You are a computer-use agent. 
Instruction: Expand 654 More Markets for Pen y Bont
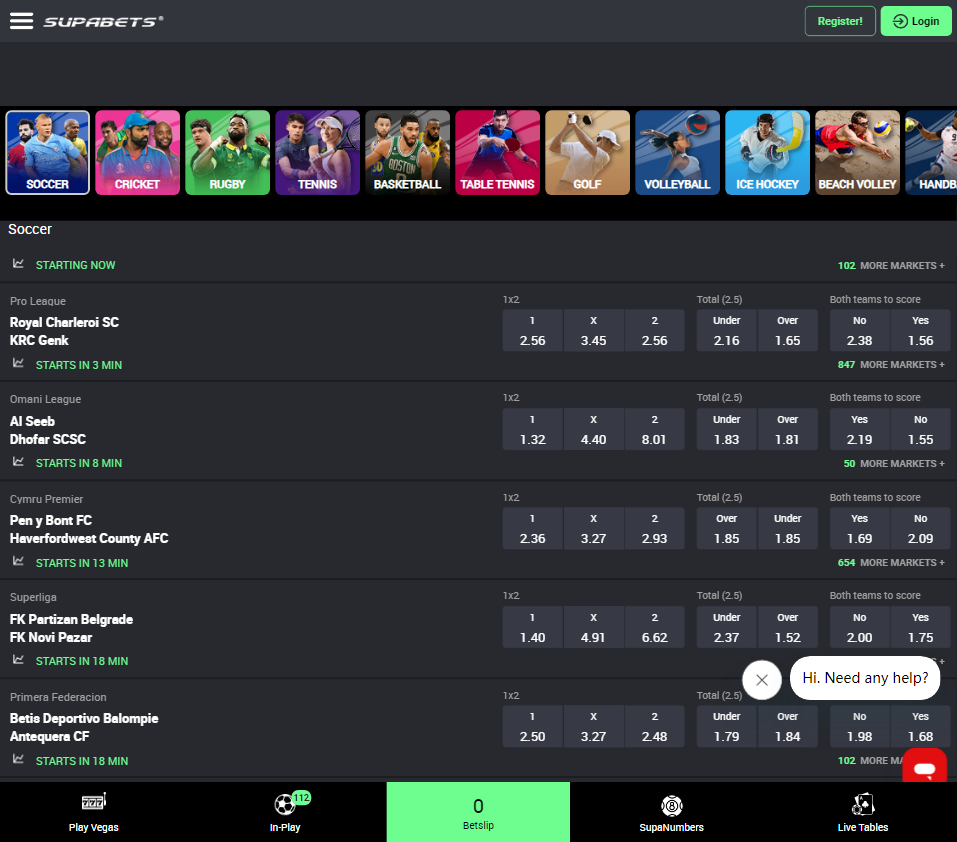(891, 563)
